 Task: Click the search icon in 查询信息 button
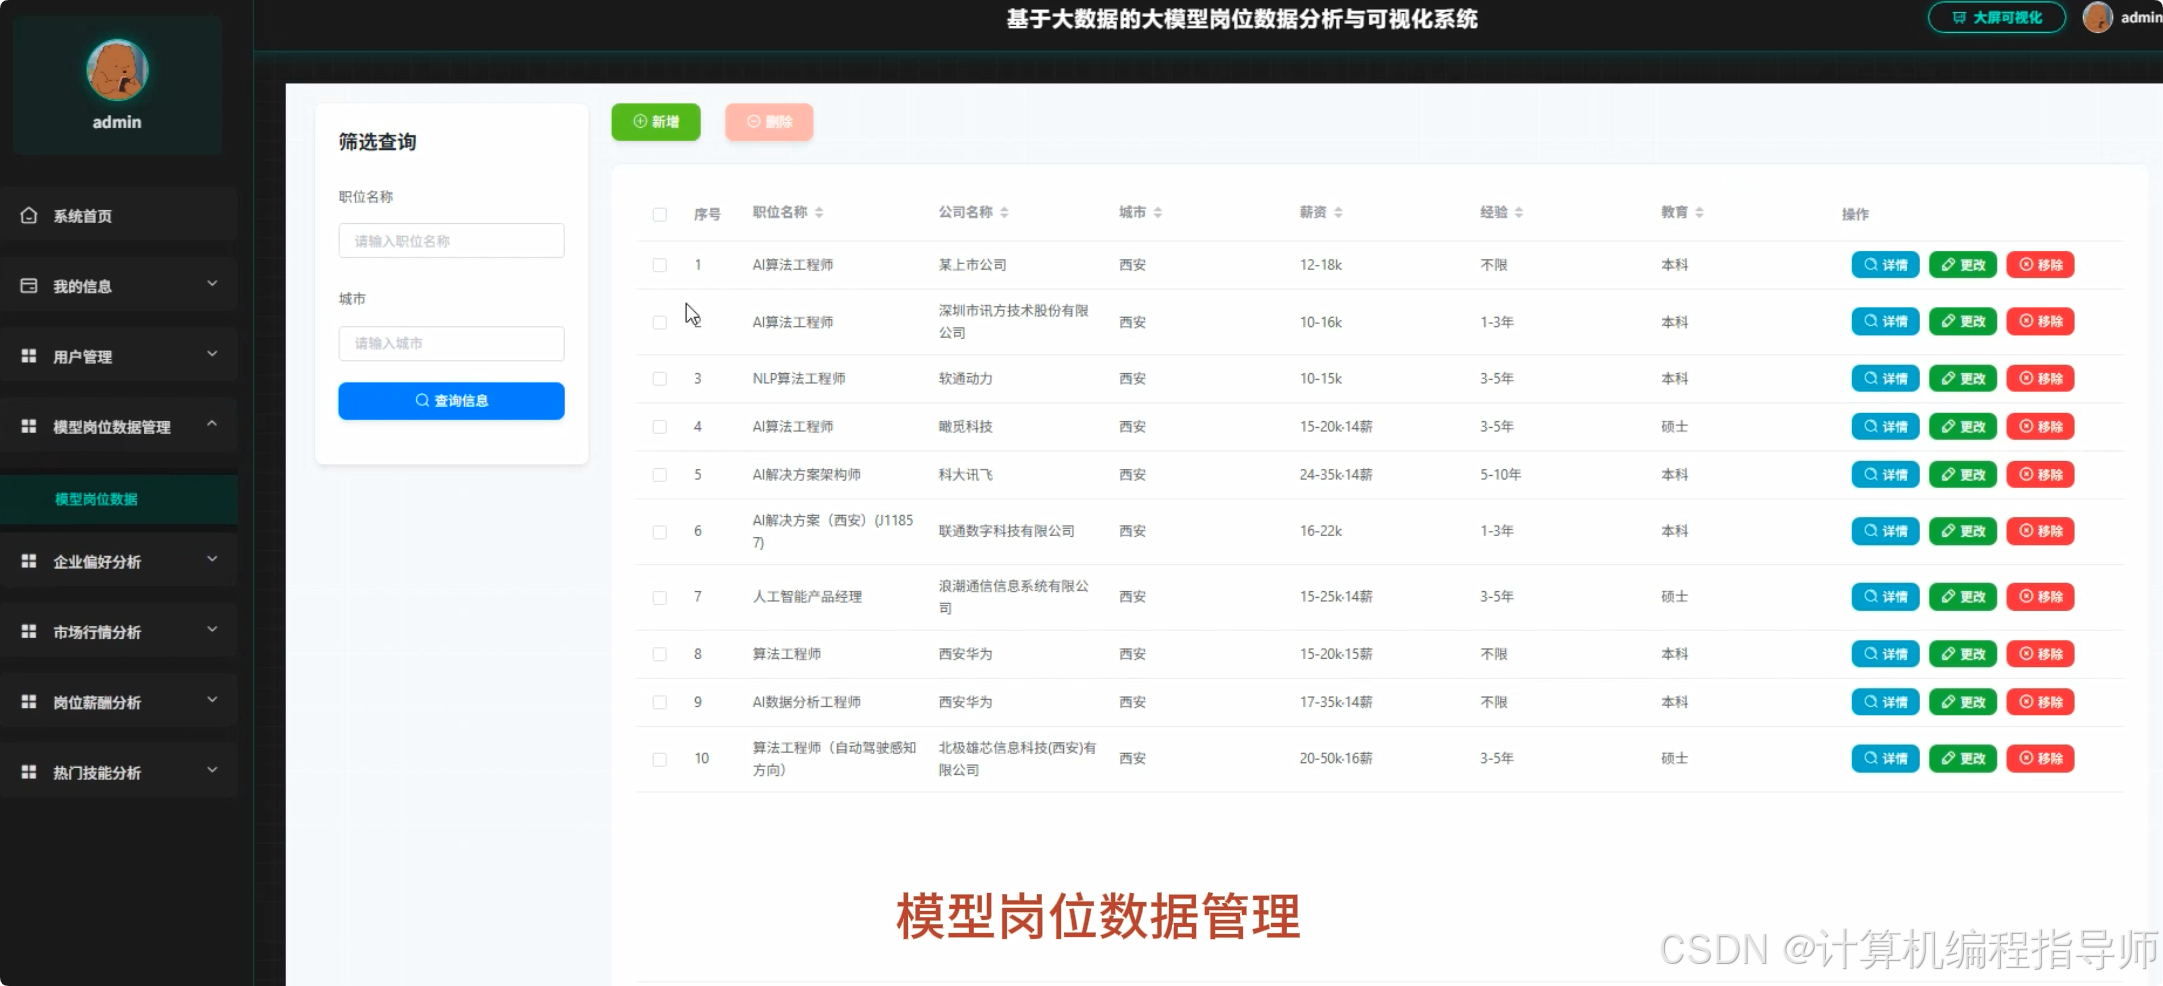pyautogui.click(x=422, y=400)
